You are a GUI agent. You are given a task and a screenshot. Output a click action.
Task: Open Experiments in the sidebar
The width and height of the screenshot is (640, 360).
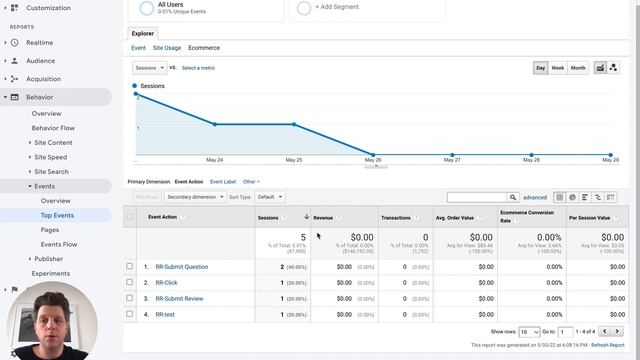pyautogui.click(x=51, y=273)
